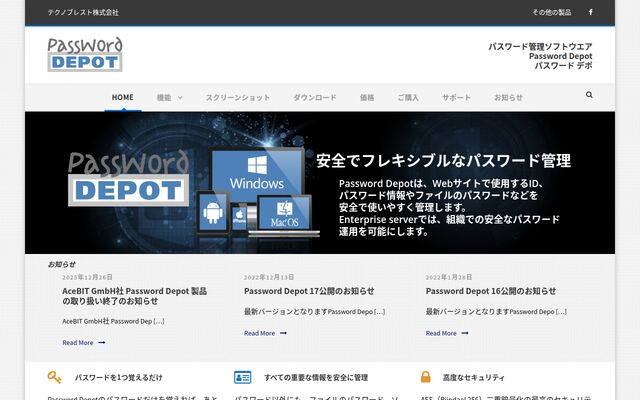Click Read More under Password Depot 16
Screen dimensions: 640x400
click(441, 333)
